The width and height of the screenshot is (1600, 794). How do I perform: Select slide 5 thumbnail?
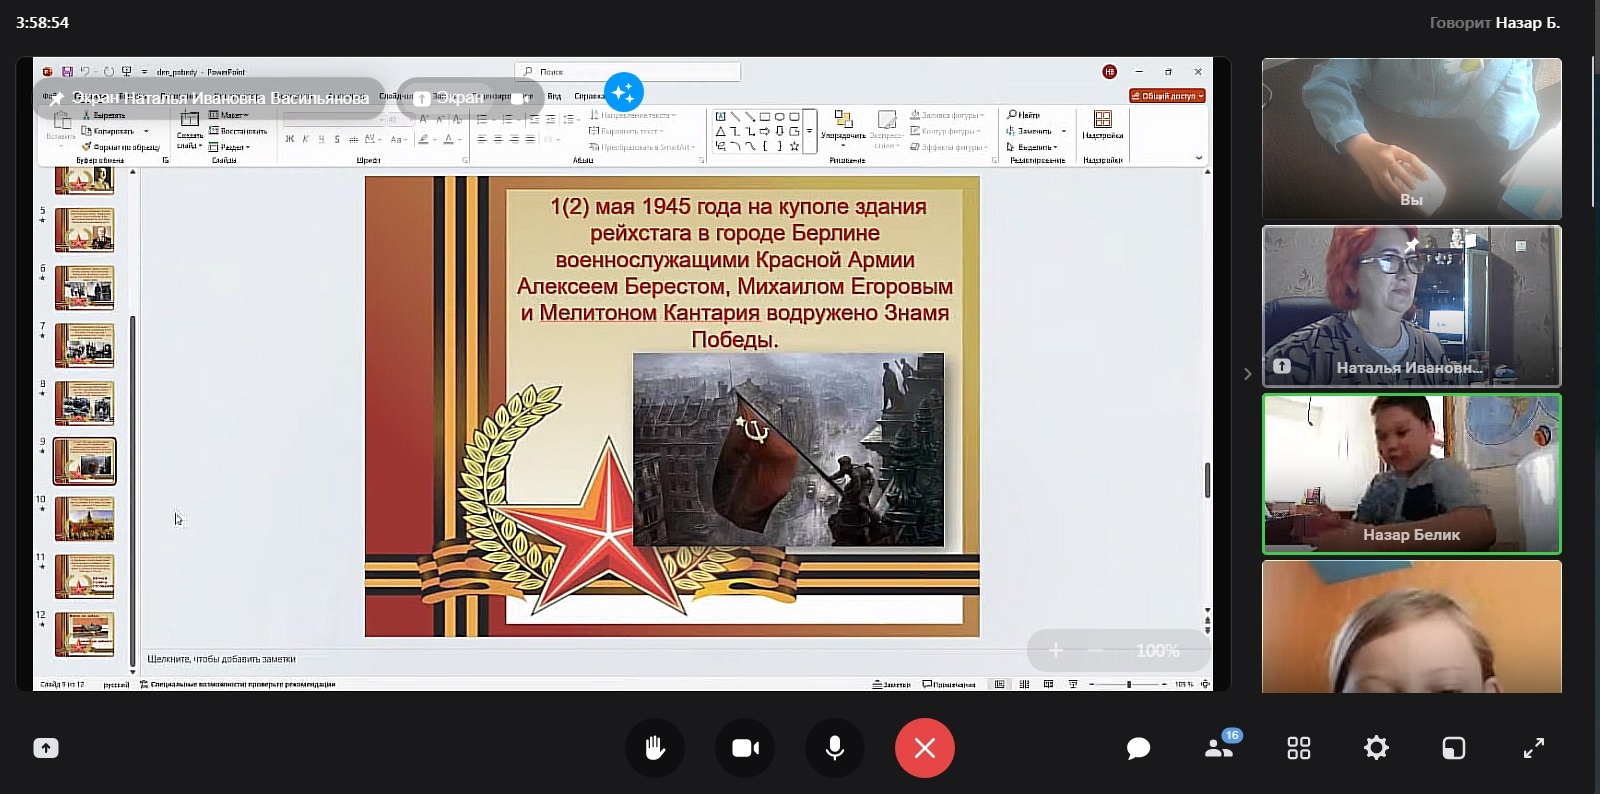click(x=84, y=230)
